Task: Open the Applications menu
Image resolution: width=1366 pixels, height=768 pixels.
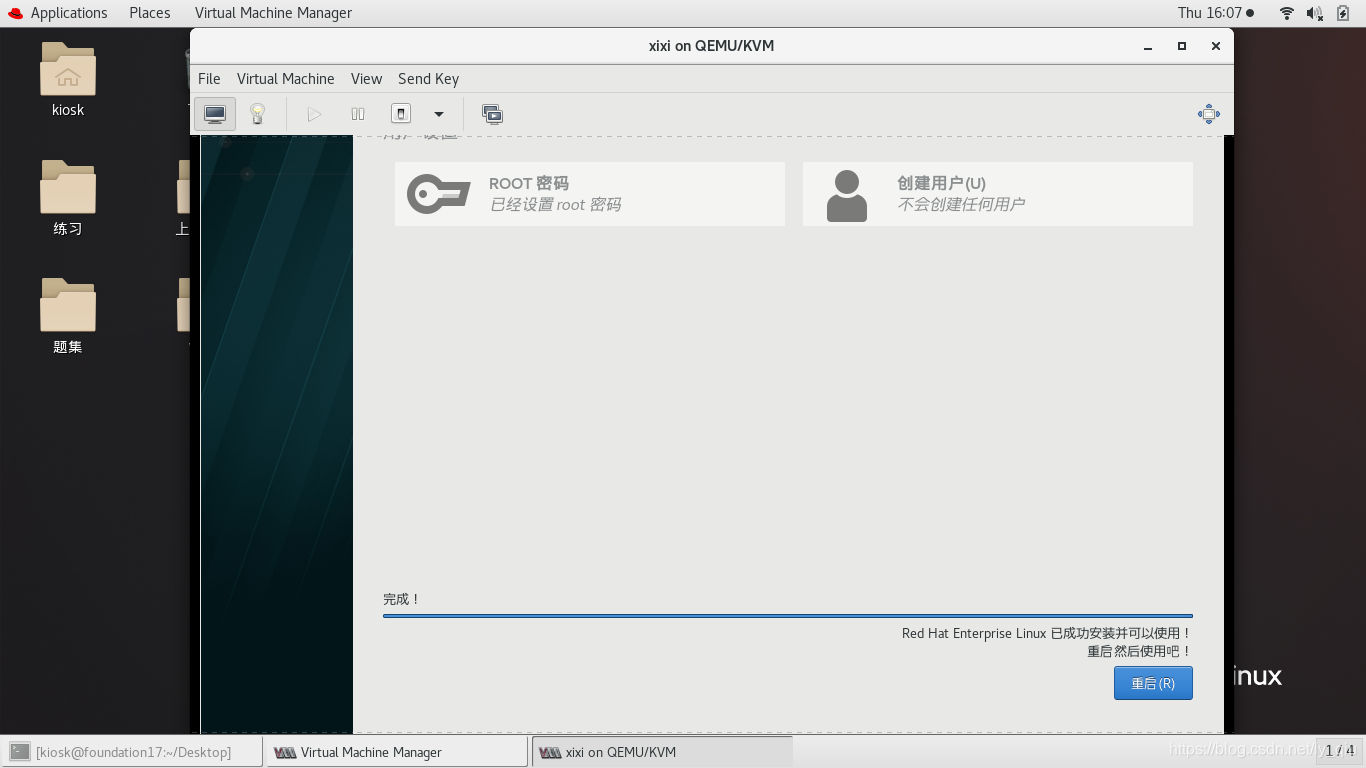Action: (69, 13)
